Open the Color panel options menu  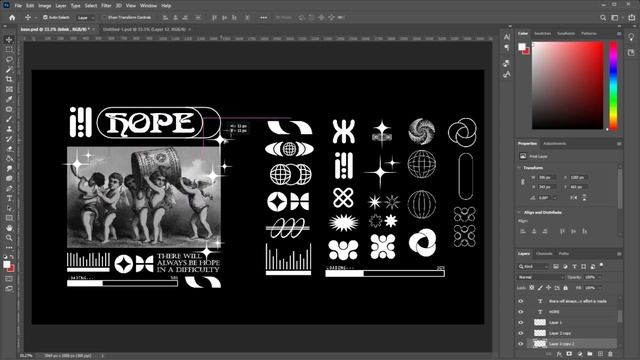pyautogui.click(x=619, y=34)
